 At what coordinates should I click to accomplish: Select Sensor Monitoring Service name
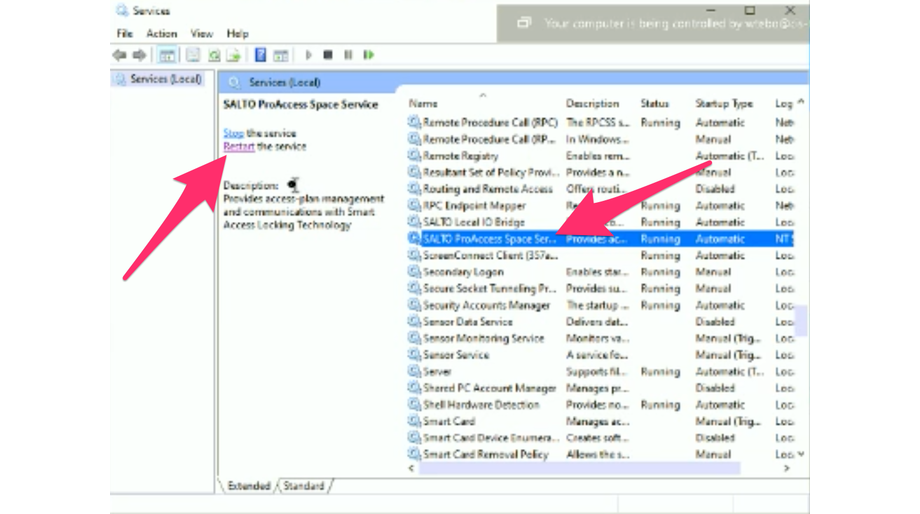(x=483, y=339)
